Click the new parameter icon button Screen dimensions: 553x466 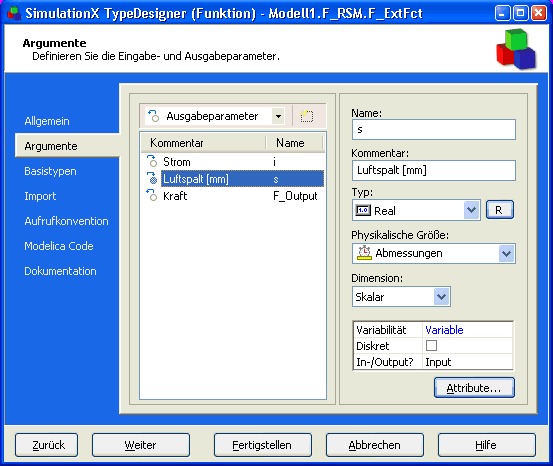[x=306, y=116]
